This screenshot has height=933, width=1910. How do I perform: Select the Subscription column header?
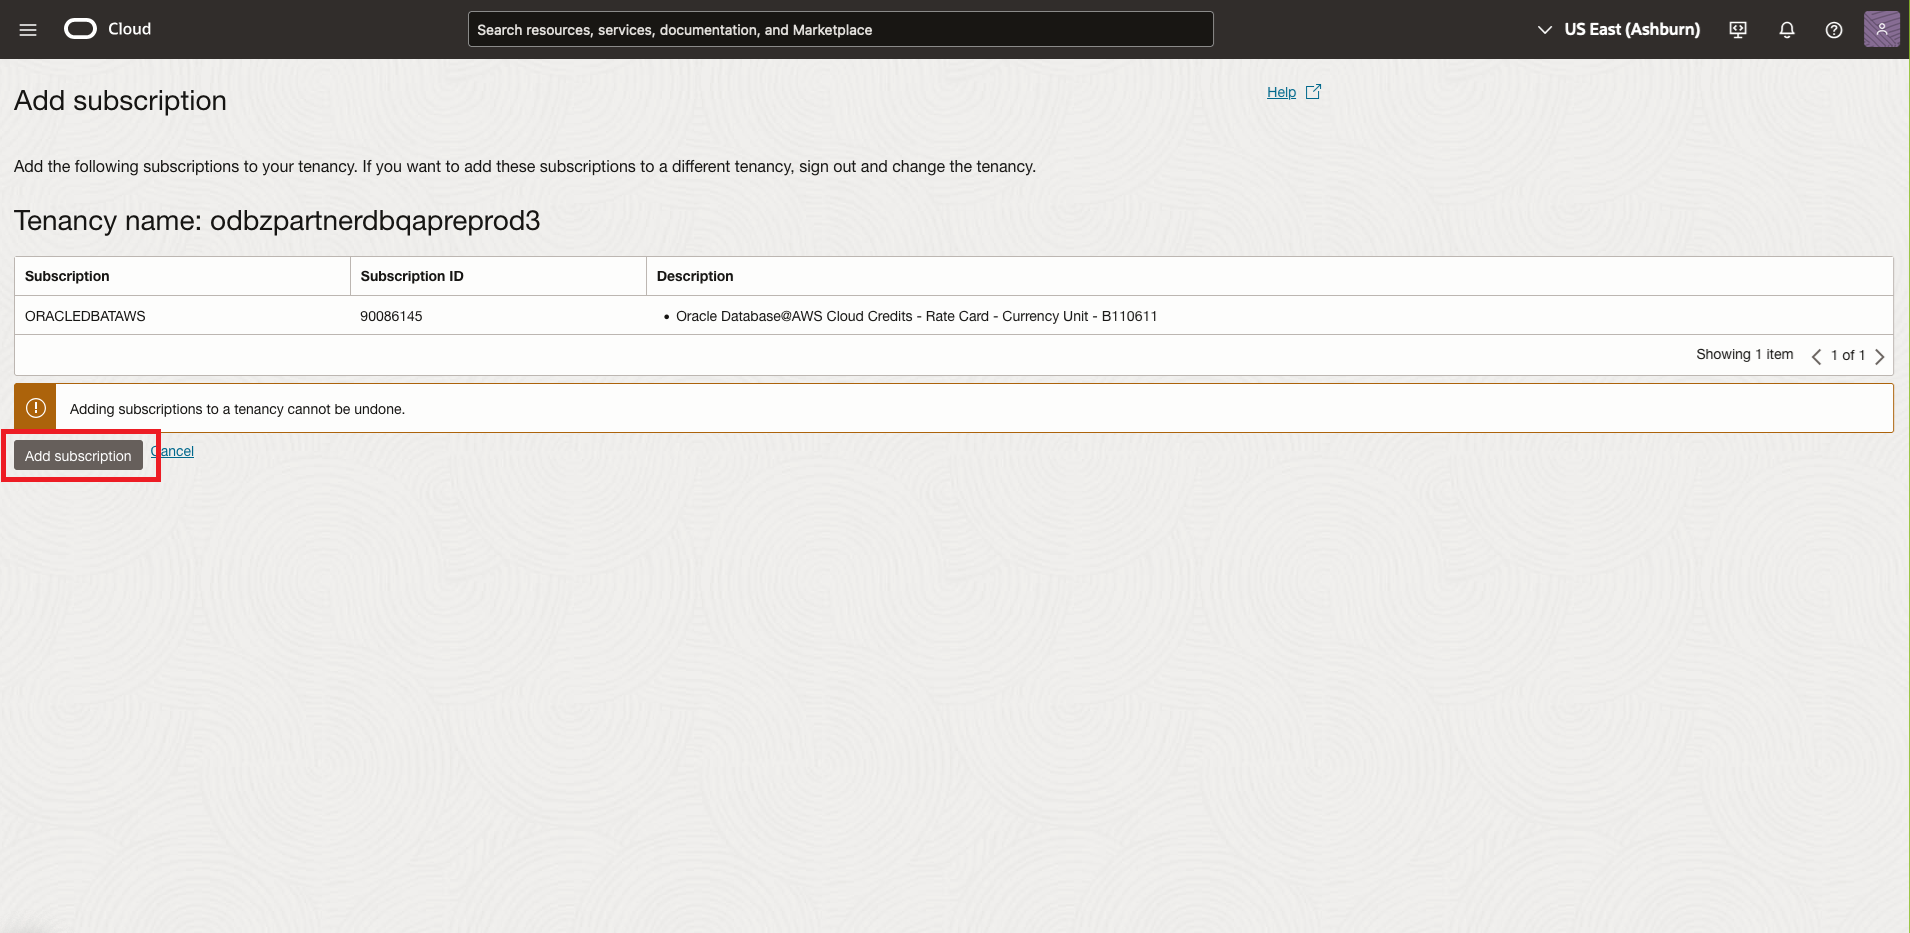67,276
